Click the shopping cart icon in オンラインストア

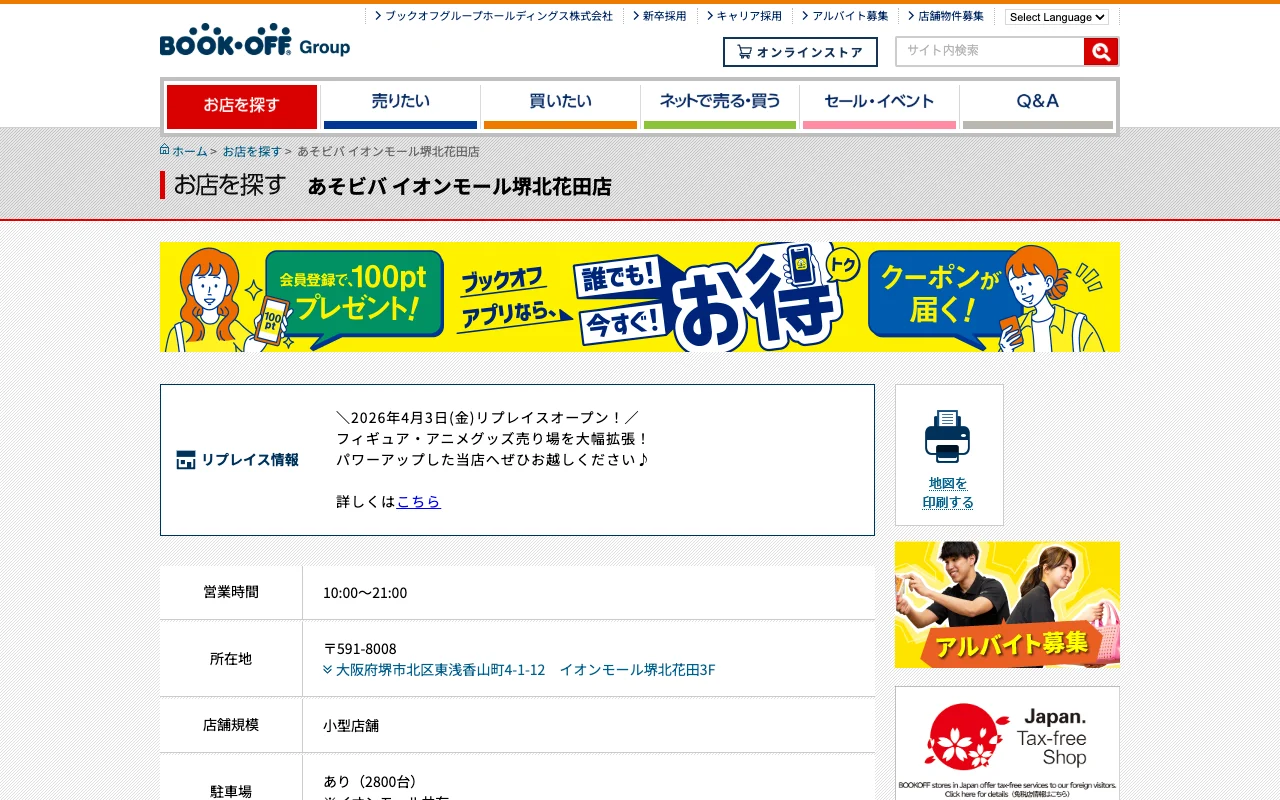744,52
